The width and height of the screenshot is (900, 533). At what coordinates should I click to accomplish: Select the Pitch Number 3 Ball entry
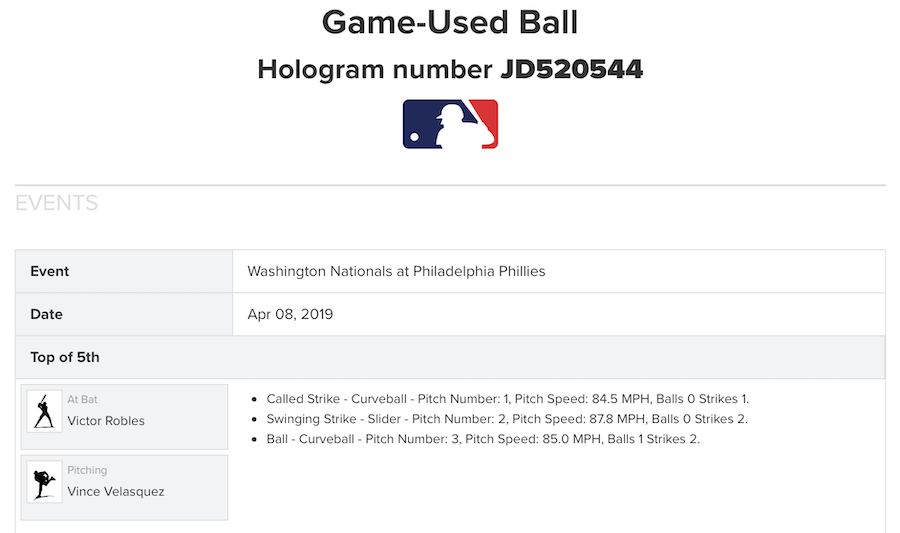coord(483,439)
